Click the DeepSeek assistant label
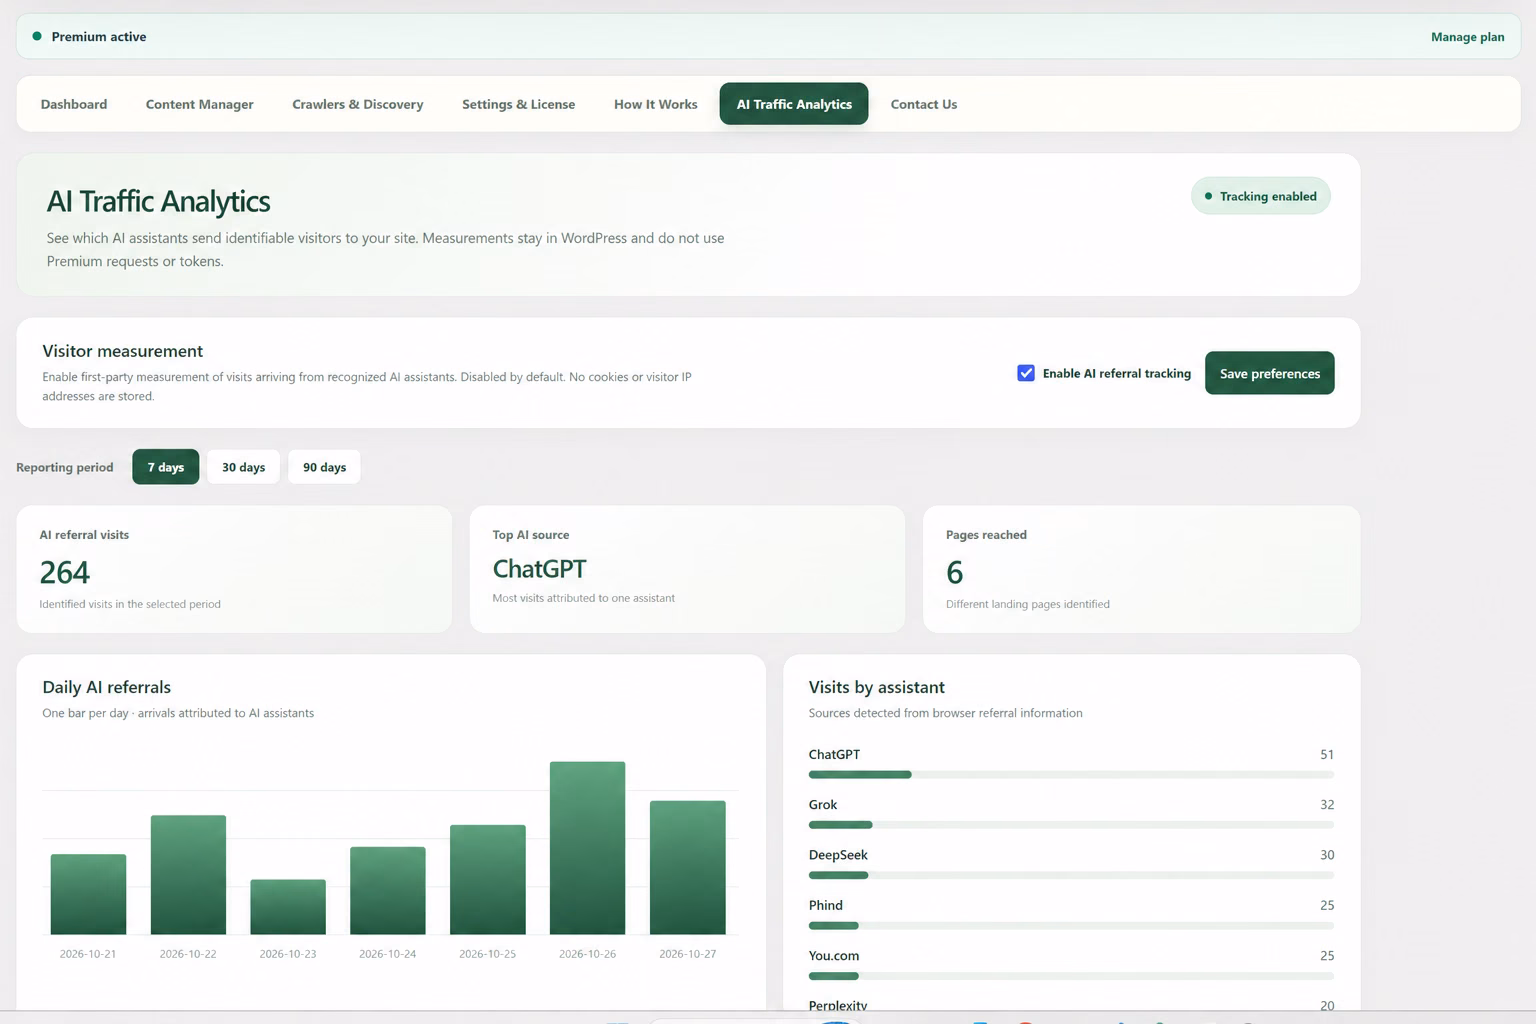 [x=838, y=855]
